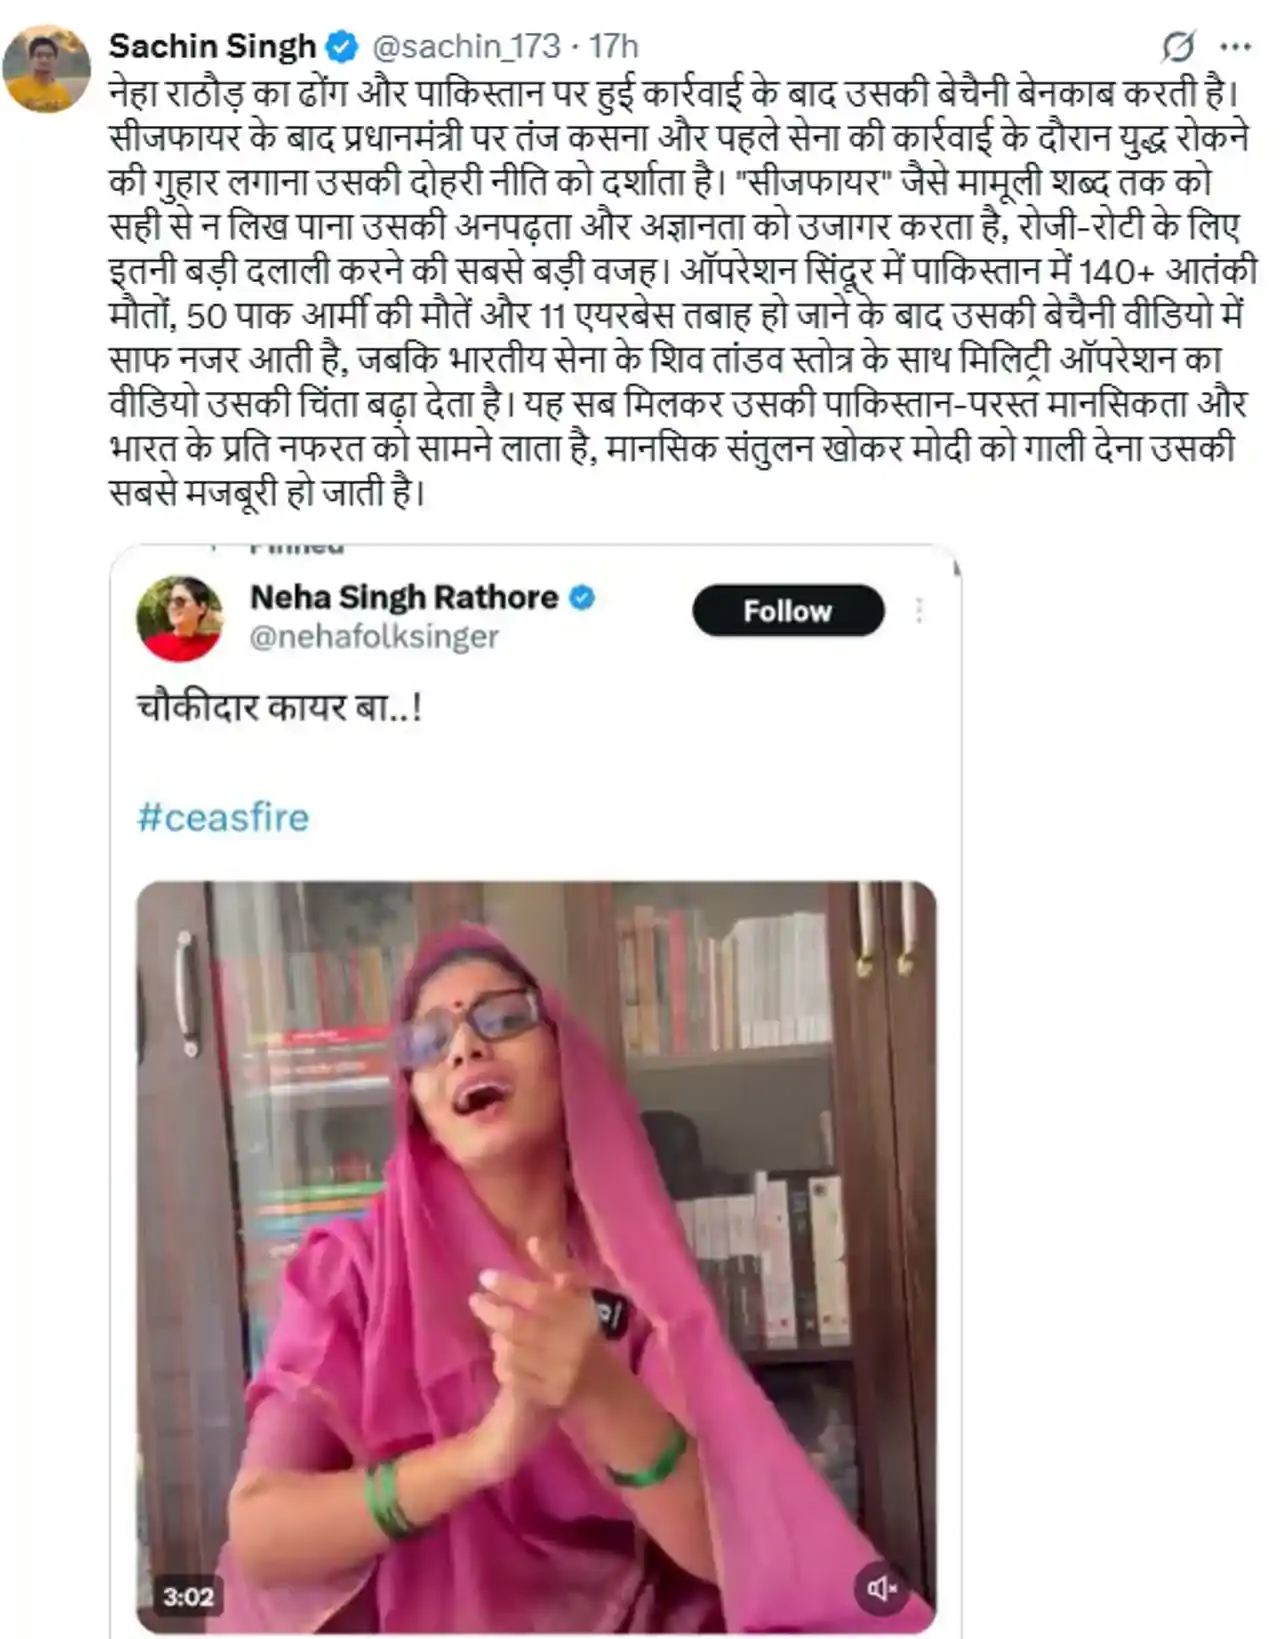This screenshot has width=1280, height=1639.
Task: Open the #ceasfire hashtag
Action: (x=223, y=817)
